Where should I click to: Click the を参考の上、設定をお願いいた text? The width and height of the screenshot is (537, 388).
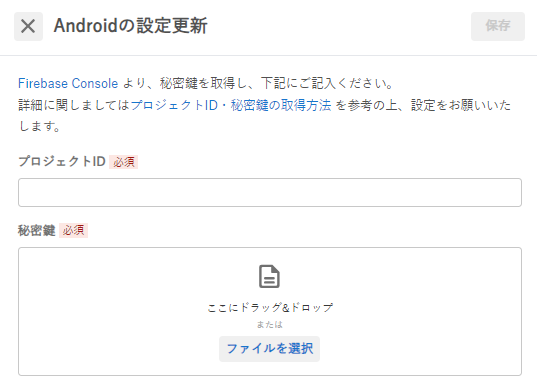423,105
